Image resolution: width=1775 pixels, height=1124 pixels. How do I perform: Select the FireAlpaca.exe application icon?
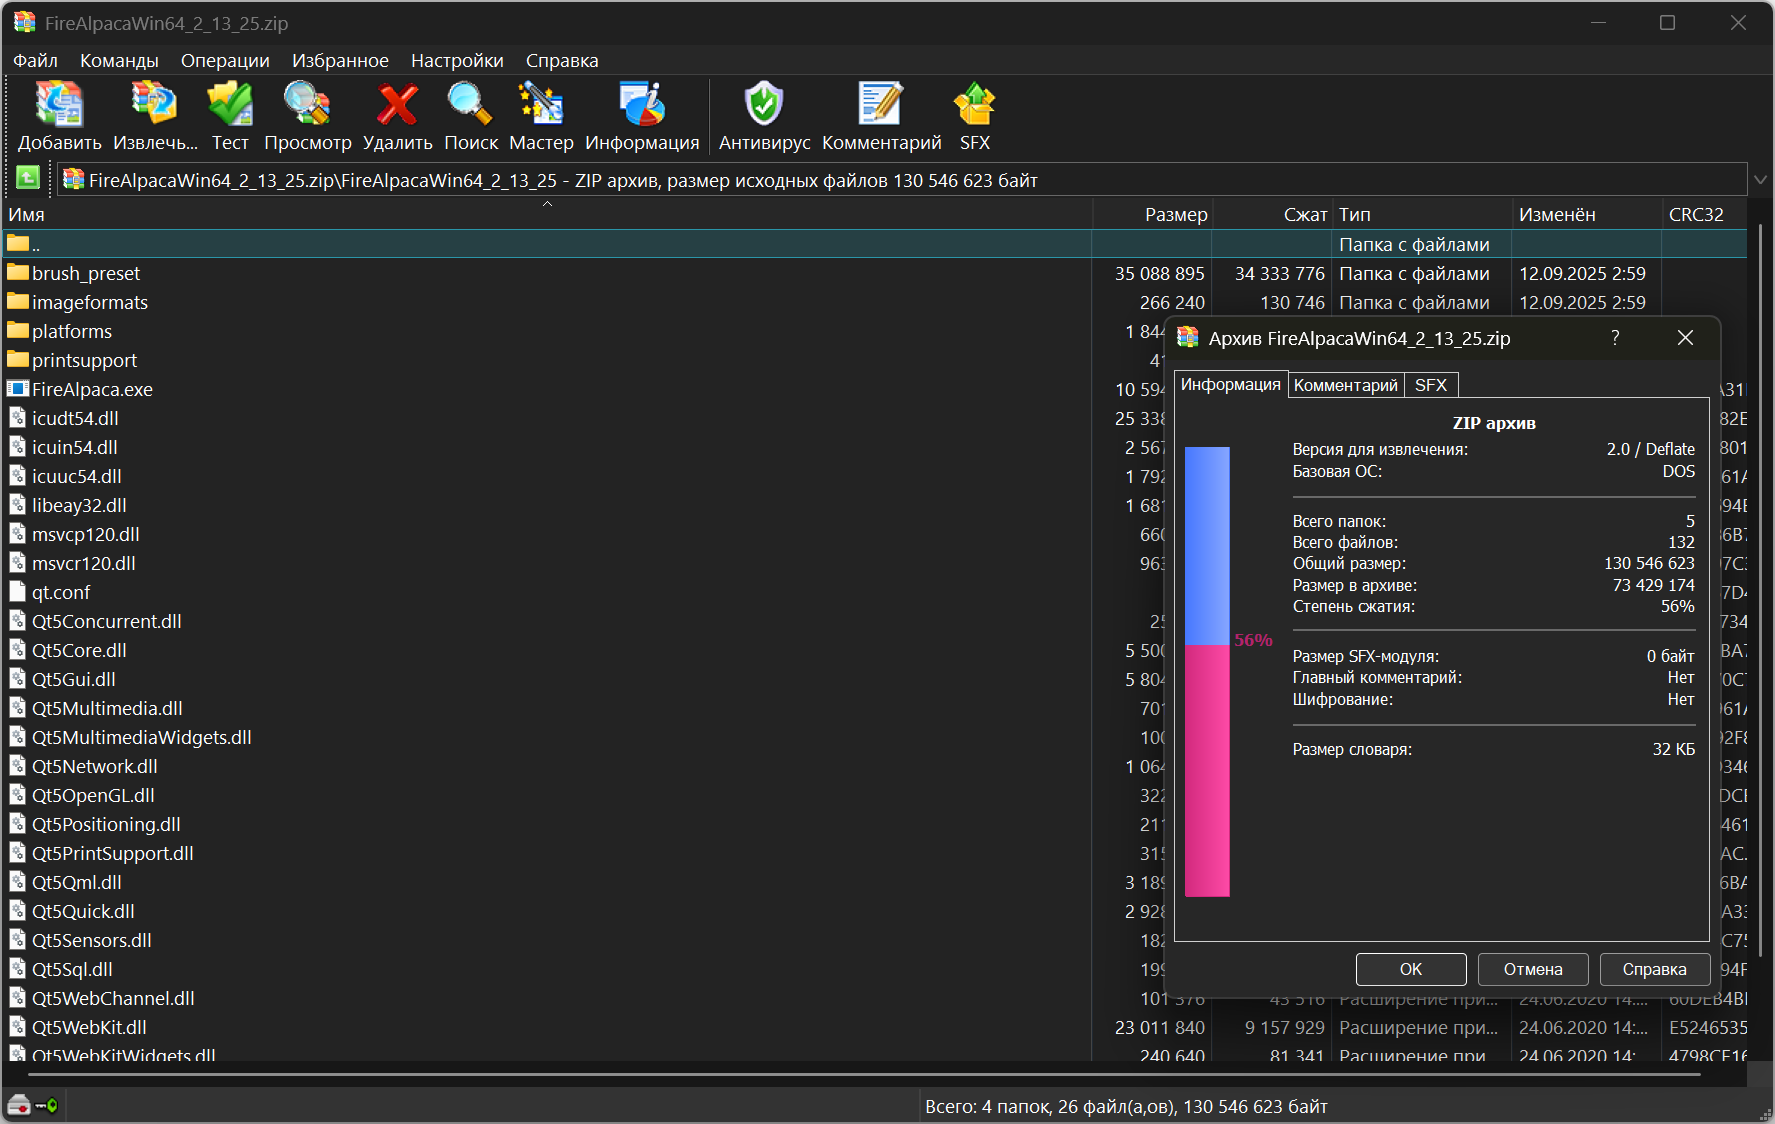pos(18,389)
